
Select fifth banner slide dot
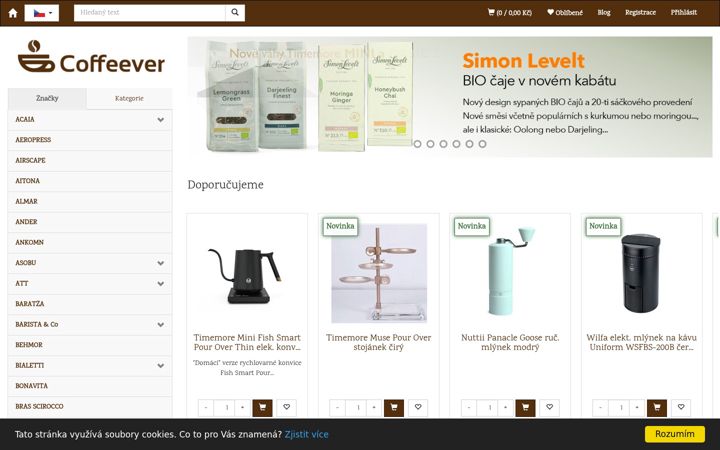[x=469, y=144]
